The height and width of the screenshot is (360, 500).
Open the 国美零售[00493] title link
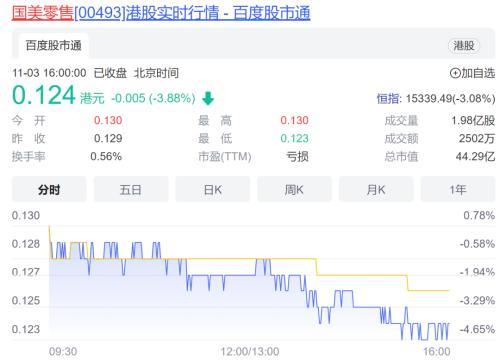(161, 13)
